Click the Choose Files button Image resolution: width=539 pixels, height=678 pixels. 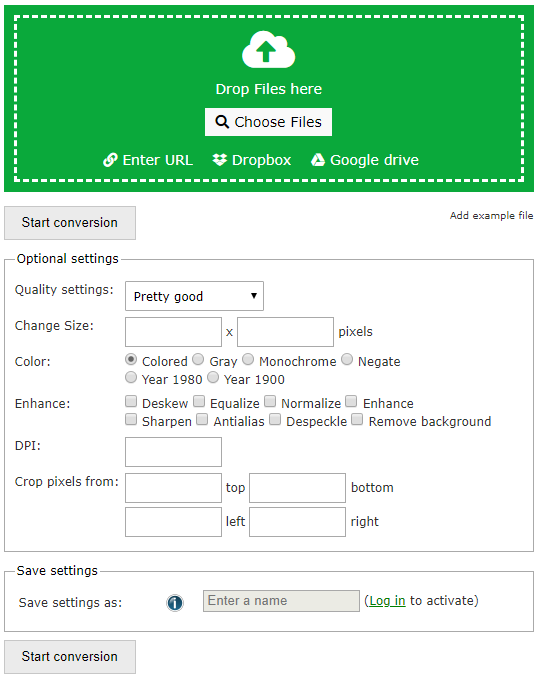click(268, 122)
